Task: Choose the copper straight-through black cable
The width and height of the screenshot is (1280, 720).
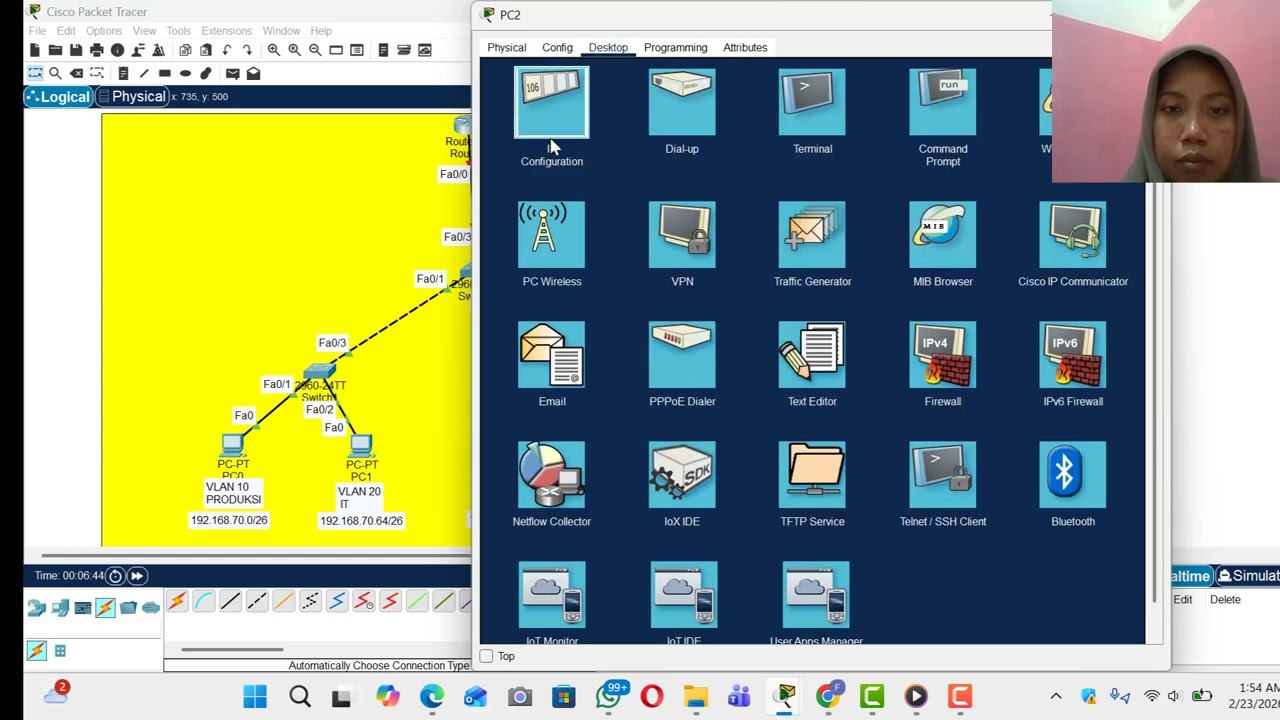Action: coord(230,601)
